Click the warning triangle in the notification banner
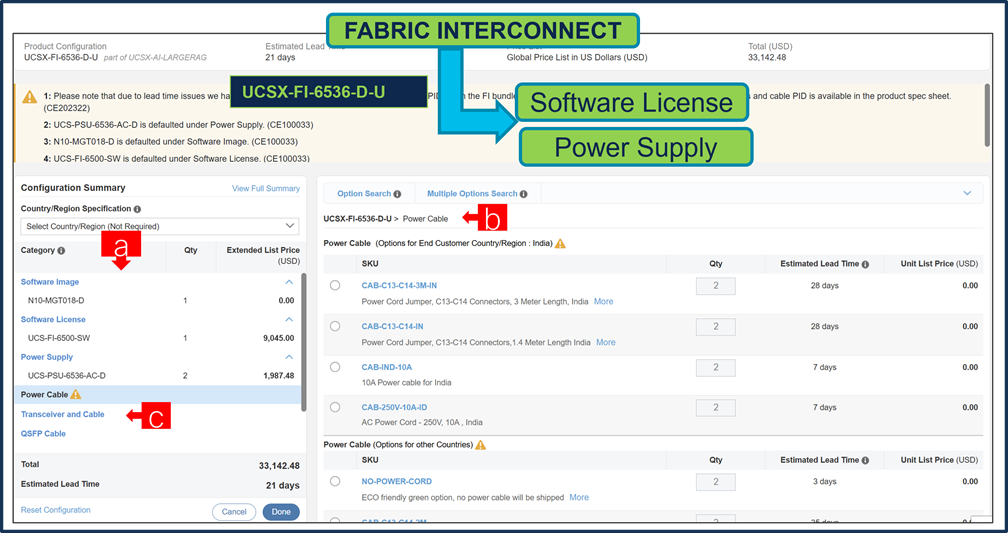This screenshot has width=1008, height=533. point(30,97)
